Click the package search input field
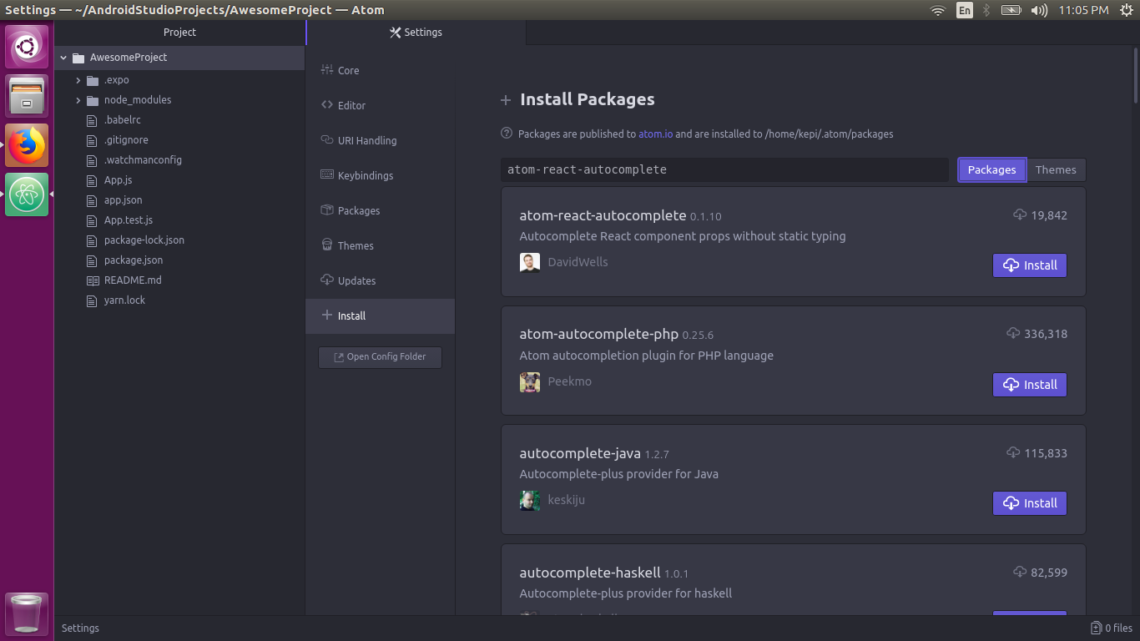 [x=724, y=169]
